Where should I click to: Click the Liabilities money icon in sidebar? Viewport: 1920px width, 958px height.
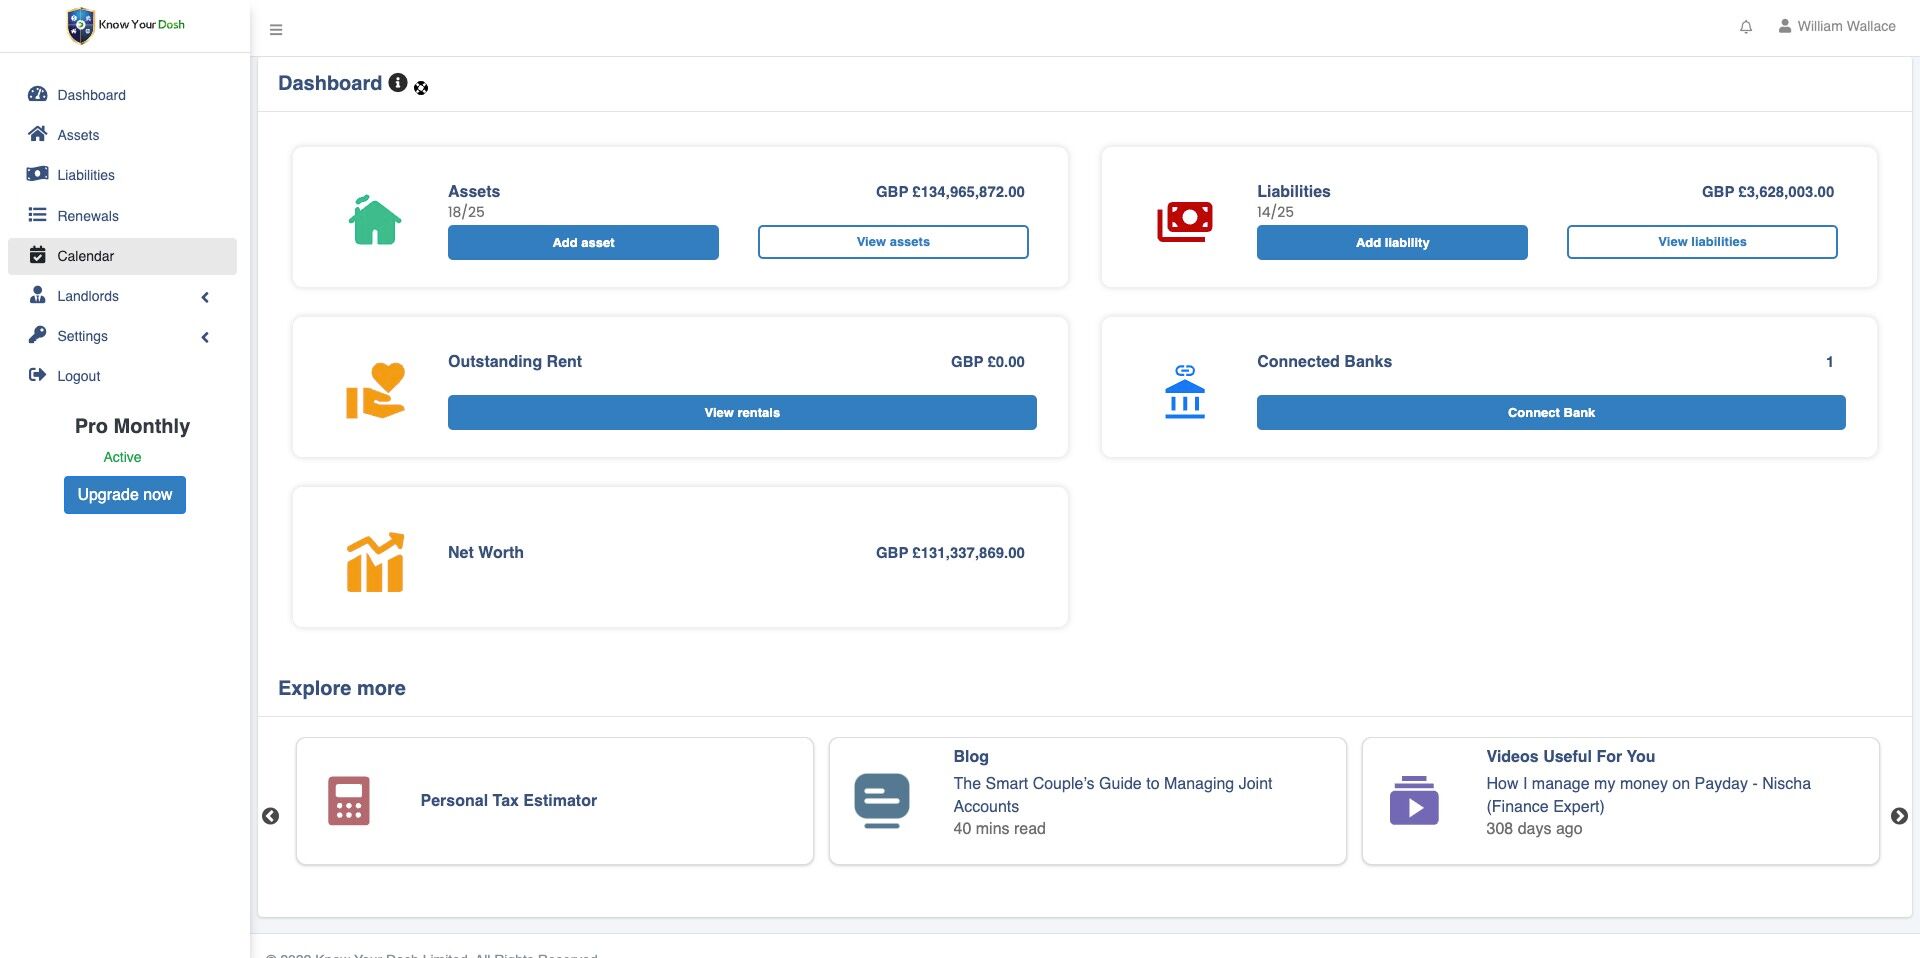pos(38,174)
